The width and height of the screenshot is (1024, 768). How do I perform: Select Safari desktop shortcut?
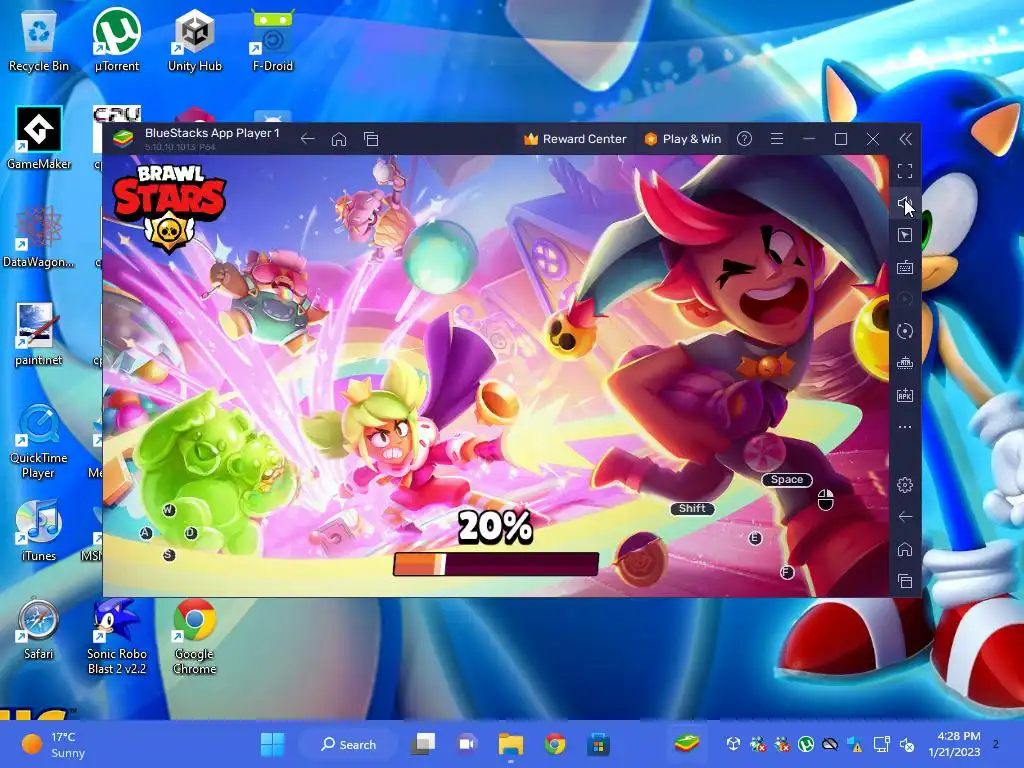point(39,628)
